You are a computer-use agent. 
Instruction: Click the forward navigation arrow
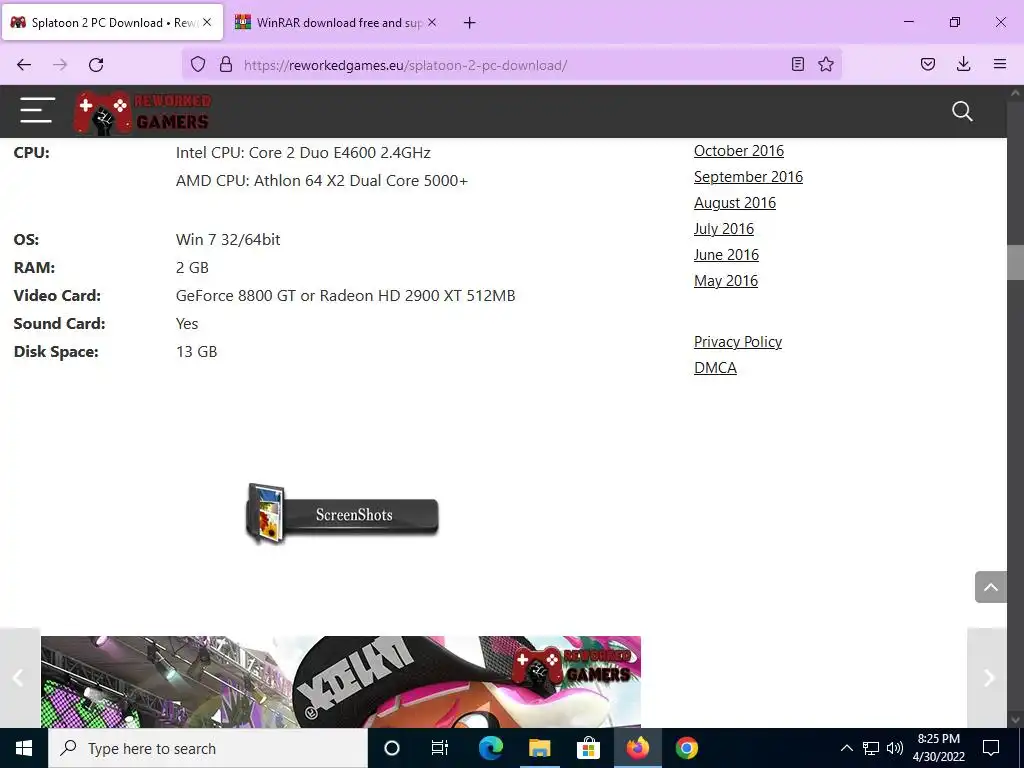click(60, 65)
